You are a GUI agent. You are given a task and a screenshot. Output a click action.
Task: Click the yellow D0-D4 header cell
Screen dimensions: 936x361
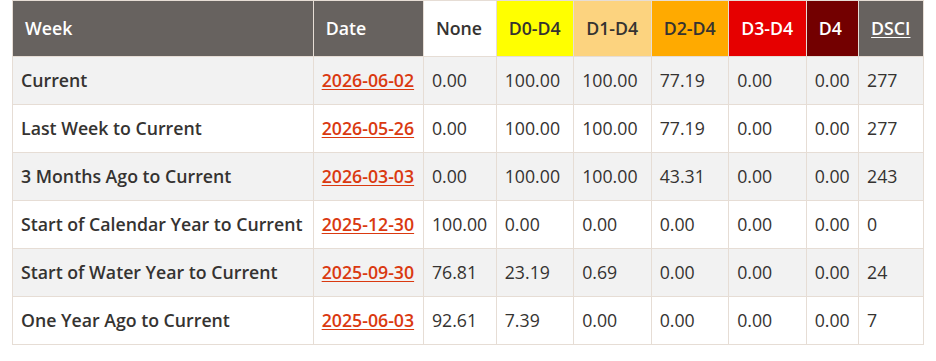coord(535,29)
